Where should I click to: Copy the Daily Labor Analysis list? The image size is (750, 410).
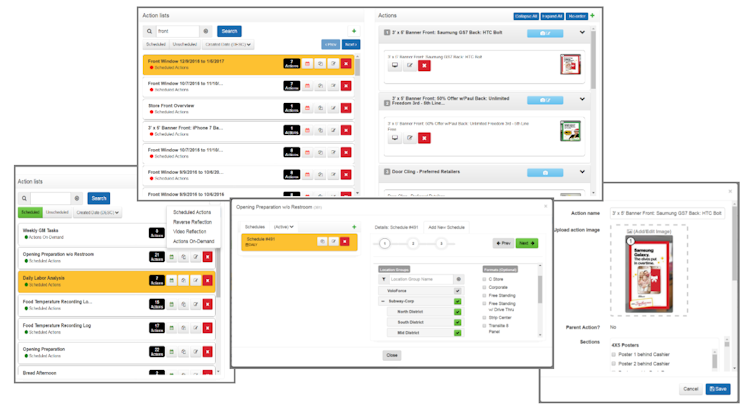(x=184, y=280)
